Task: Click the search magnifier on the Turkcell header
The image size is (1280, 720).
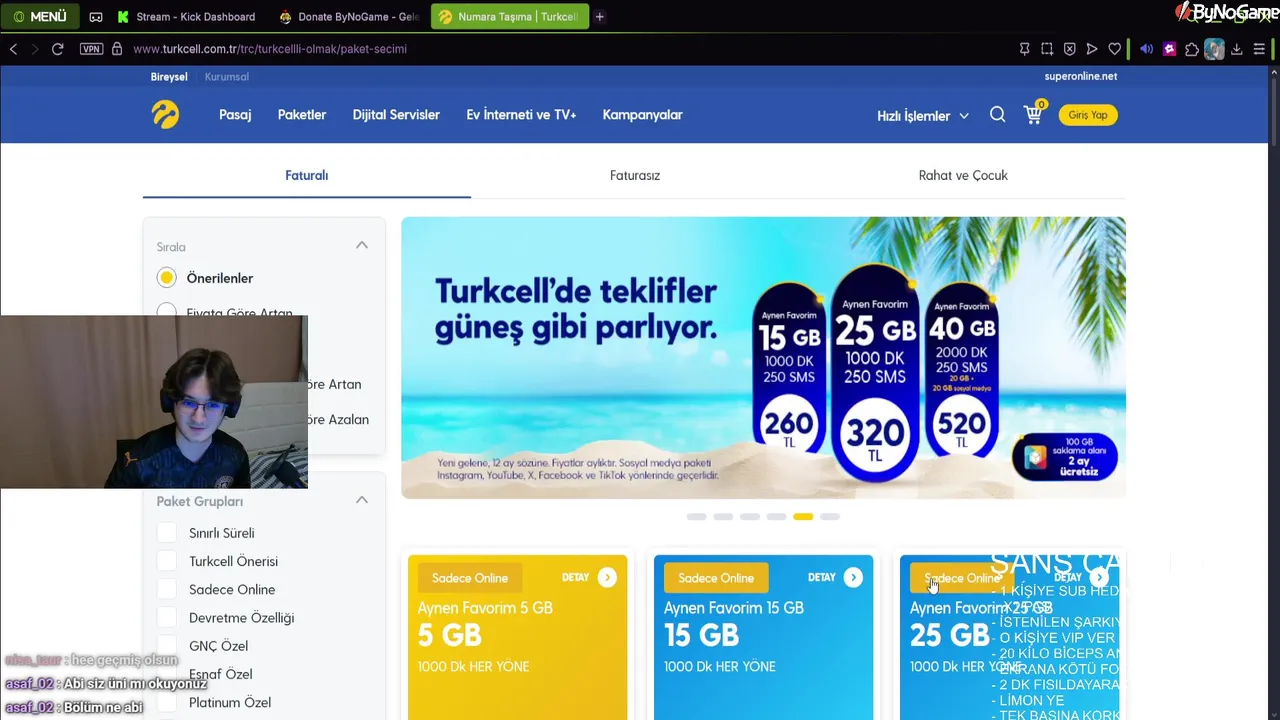Action: [x=997, y=115]
